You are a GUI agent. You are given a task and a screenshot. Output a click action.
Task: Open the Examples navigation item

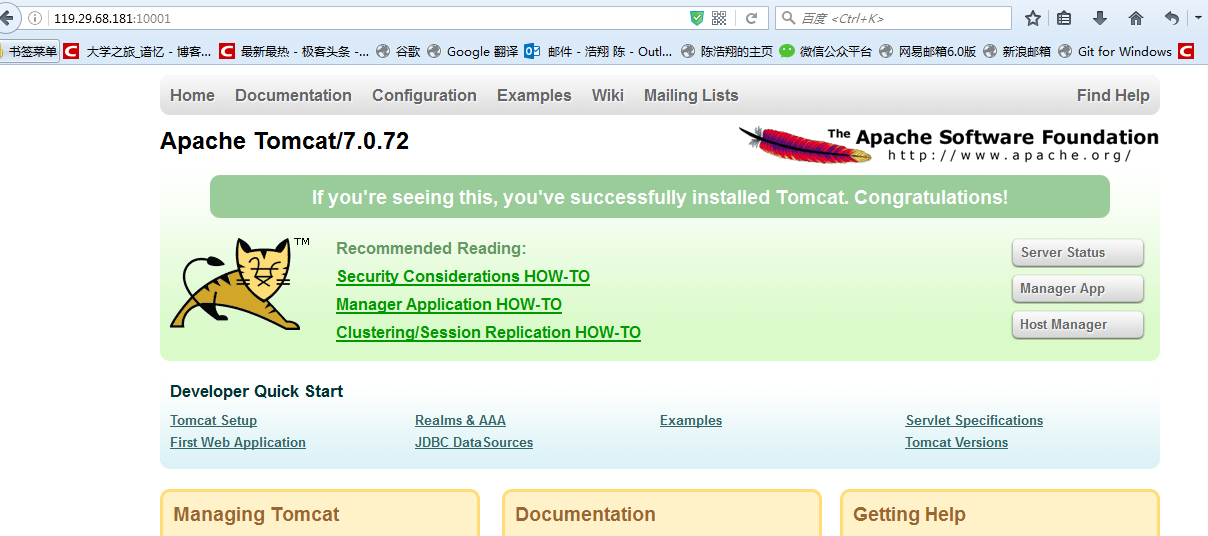click(x=534, y=95)
